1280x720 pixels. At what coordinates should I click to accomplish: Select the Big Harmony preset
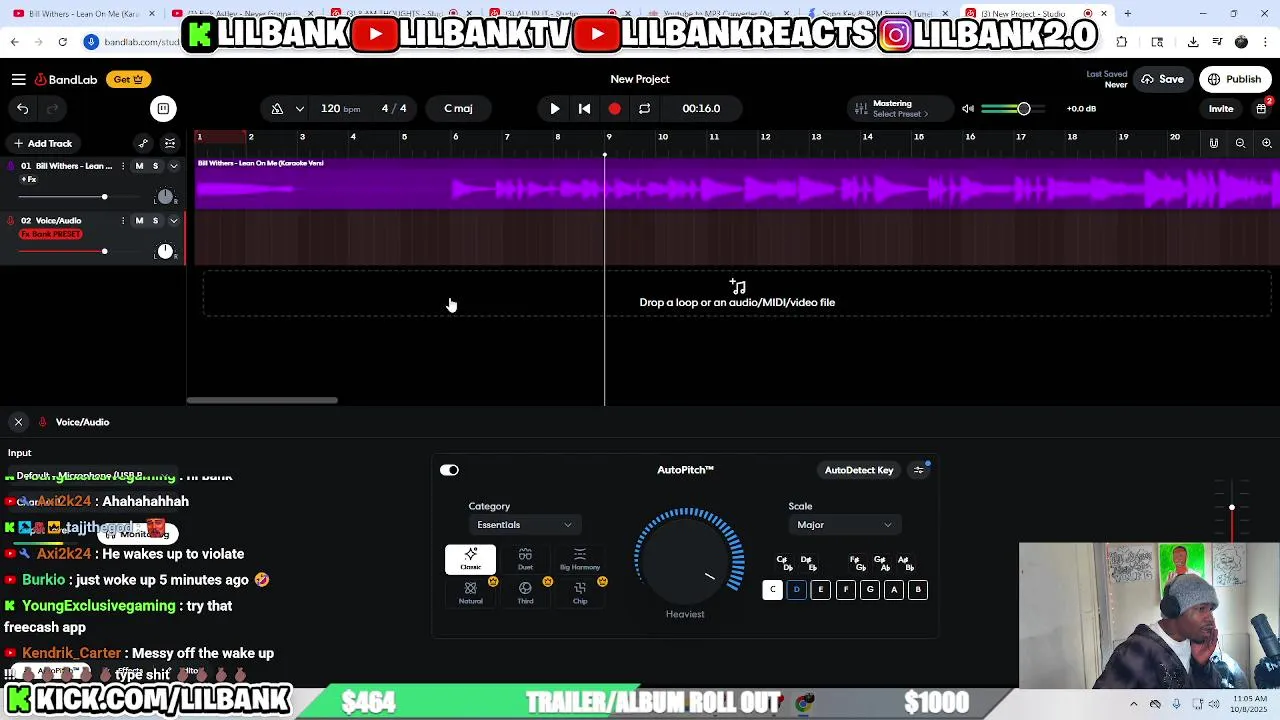pos(580,560)
